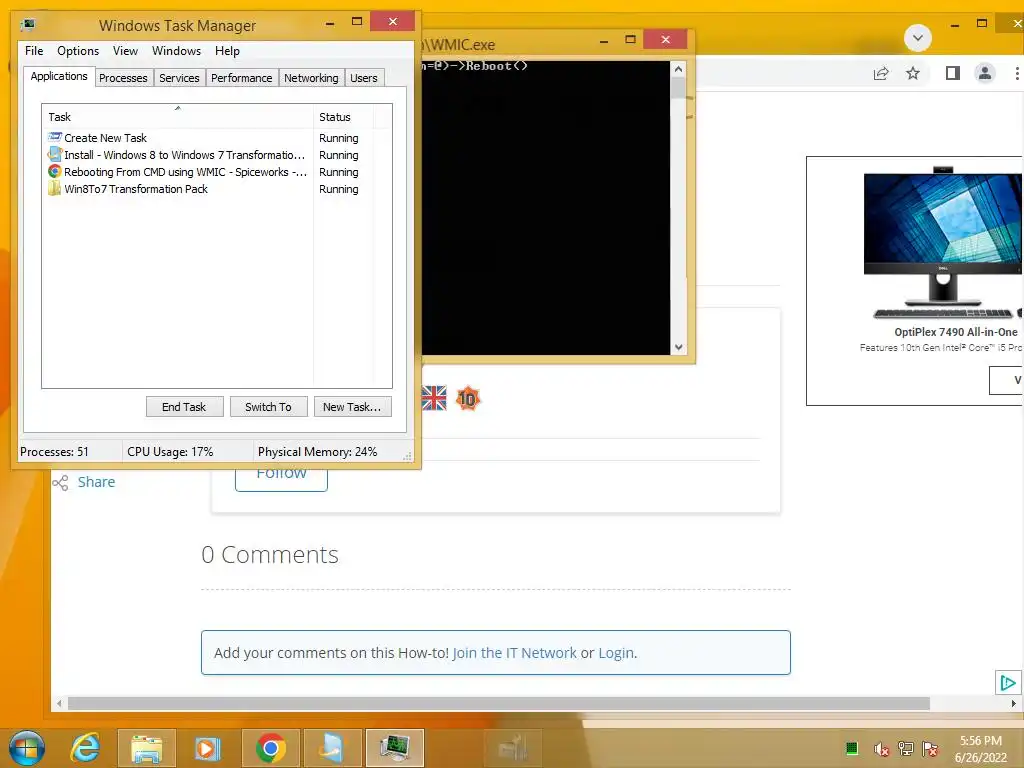The image size is (1024, 768).
Task: Select the Applications tab
Action: tap(59, 76)
